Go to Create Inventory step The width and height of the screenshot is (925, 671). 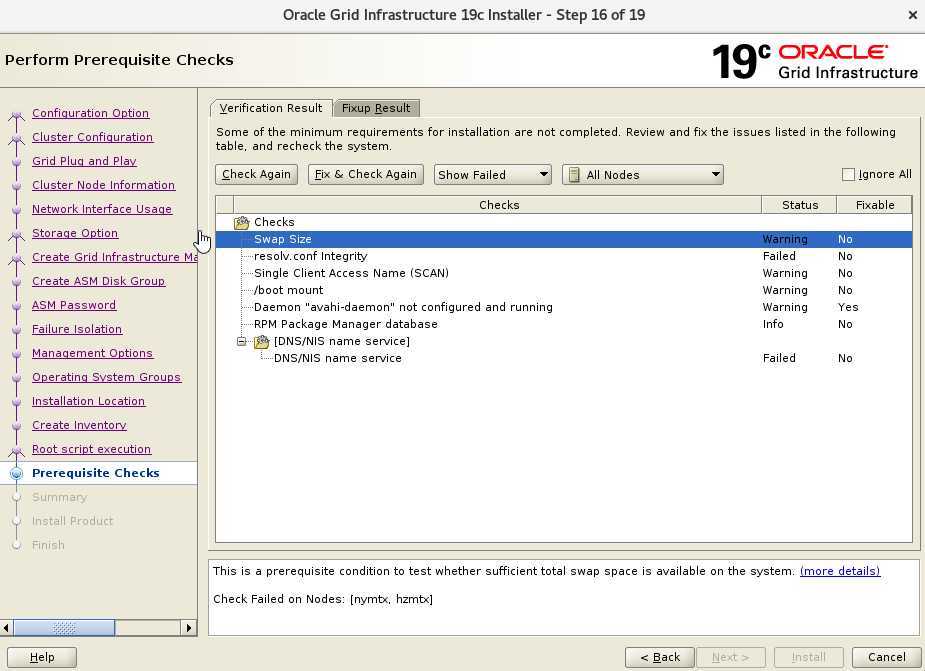pos(79,425)
